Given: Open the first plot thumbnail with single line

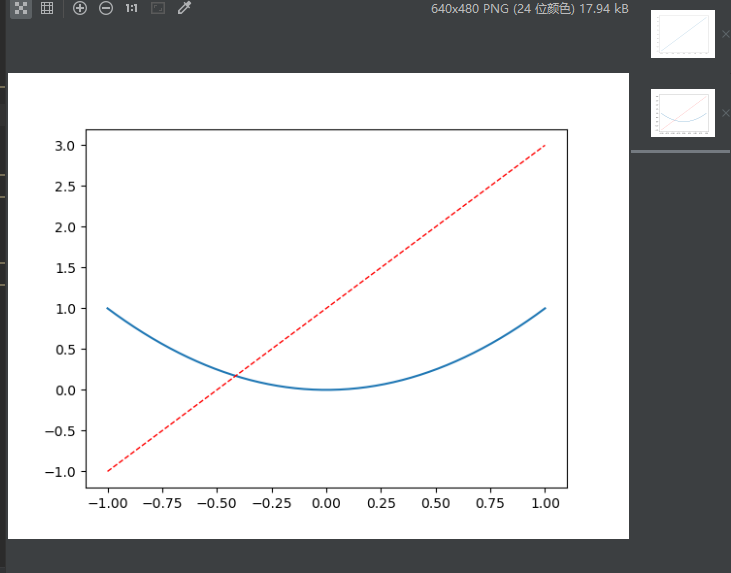Looking at the screenshot, I should coord(683,34).
